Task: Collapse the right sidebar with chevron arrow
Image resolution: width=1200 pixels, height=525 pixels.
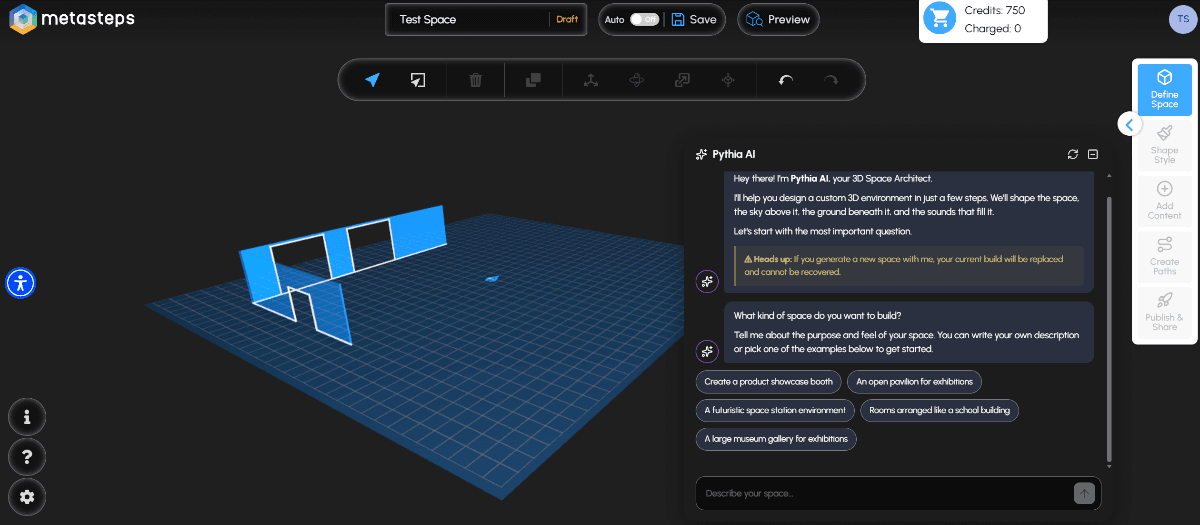Action: (x=1129, y=124)
